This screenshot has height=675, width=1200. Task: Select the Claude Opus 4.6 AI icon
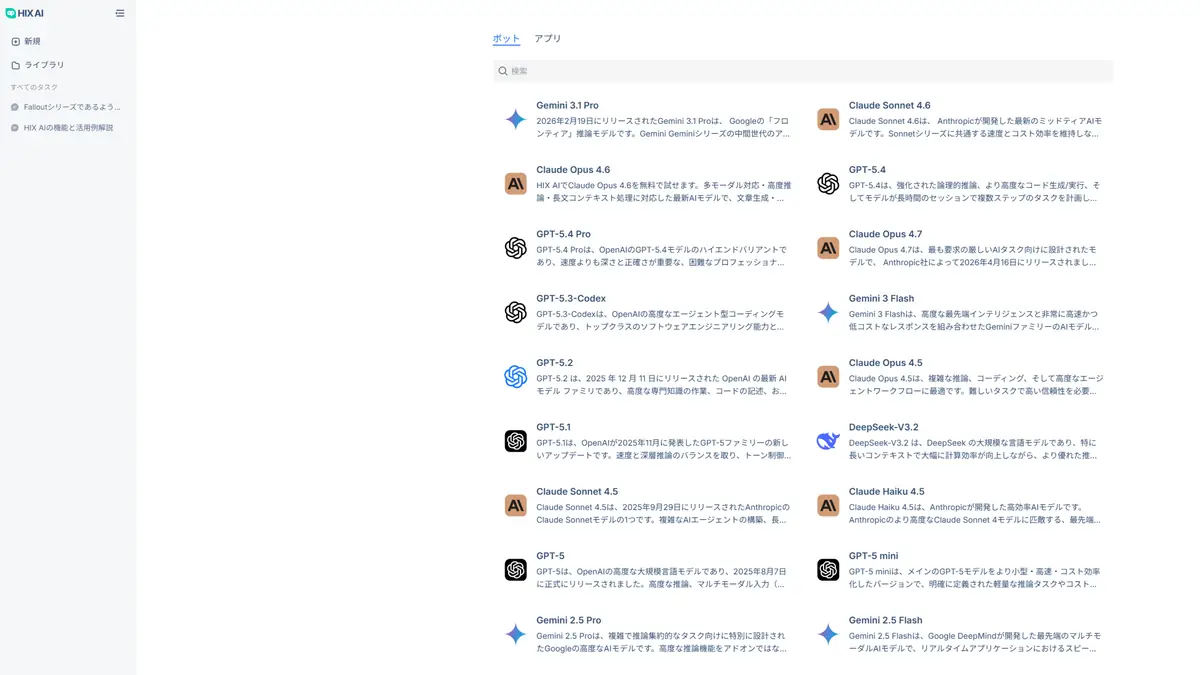[x=515, y=184]
